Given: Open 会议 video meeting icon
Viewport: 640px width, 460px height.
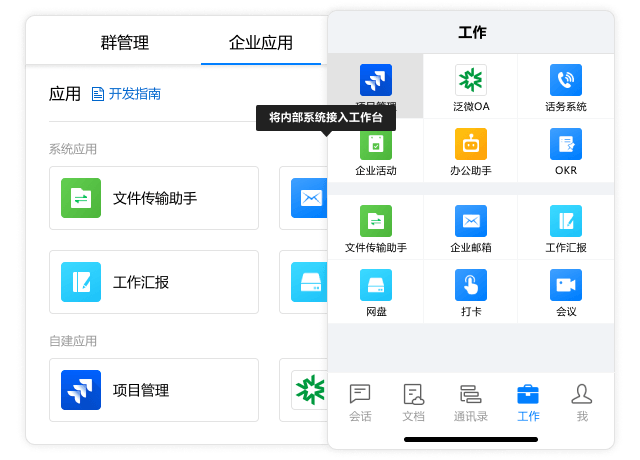Looking at the screenshot, I should tap(565, 286).
